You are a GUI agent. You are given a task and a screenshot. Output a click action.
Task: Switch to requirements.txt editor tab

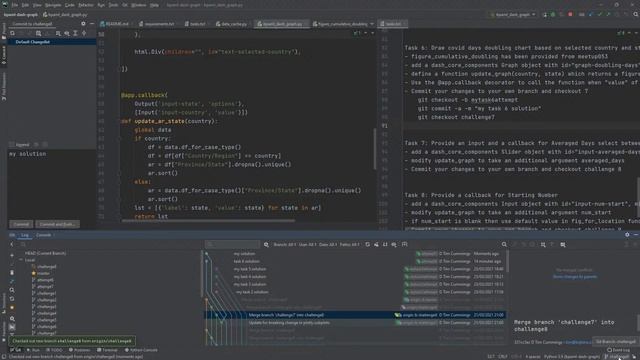click(157, 24)
